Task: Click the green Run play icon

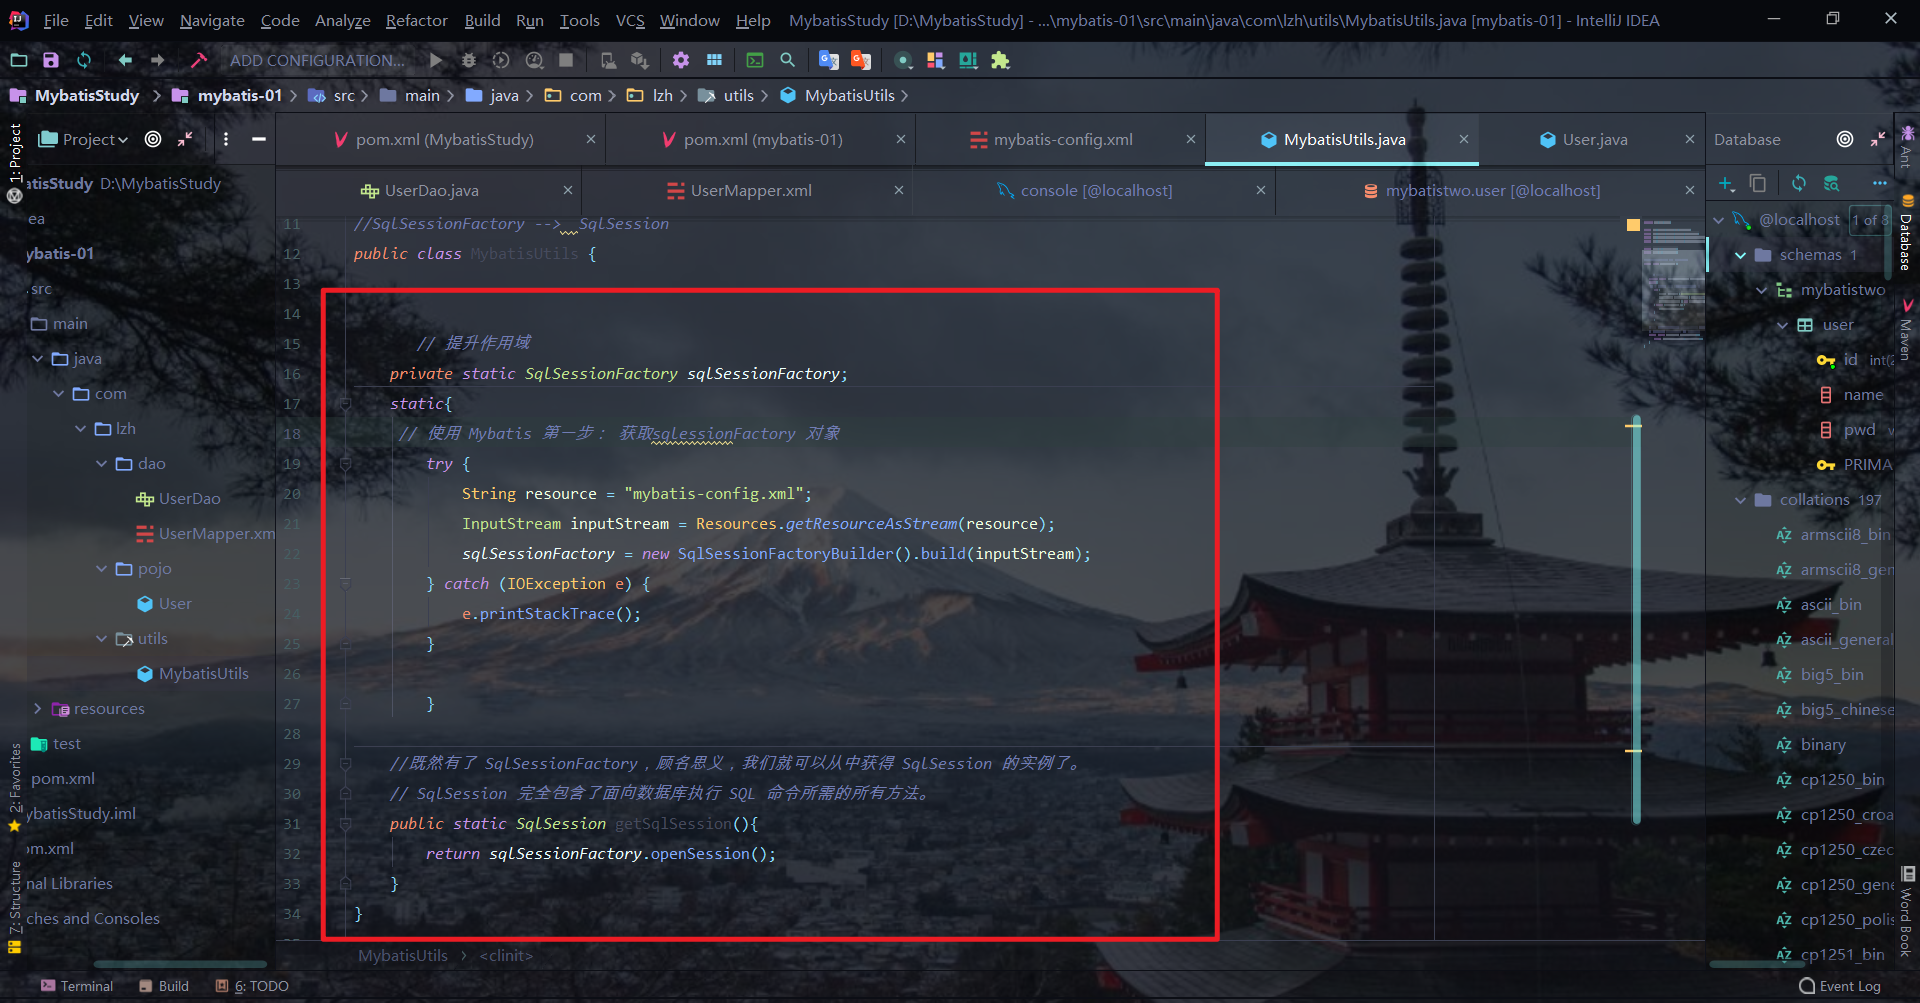Action: pyautogui.click(x=435, y=60)
